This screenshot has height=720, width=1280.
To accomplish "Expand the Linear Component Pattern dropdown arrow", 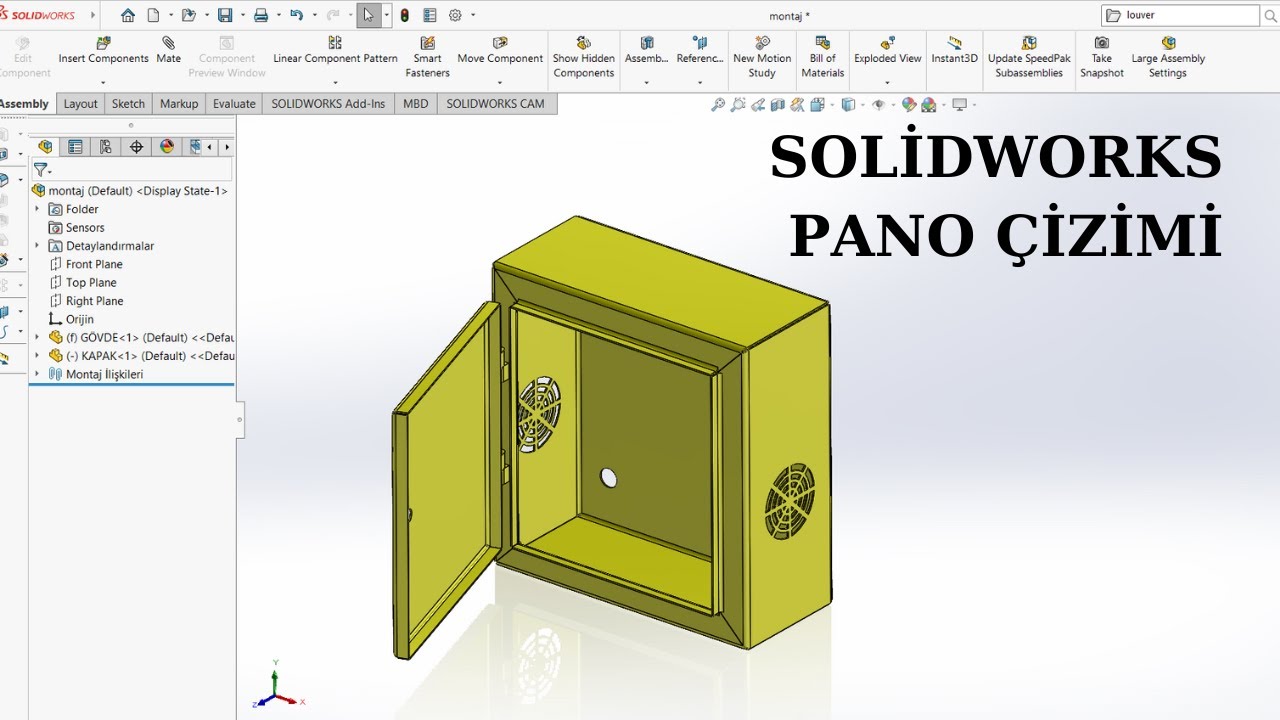I will point(335,84).
